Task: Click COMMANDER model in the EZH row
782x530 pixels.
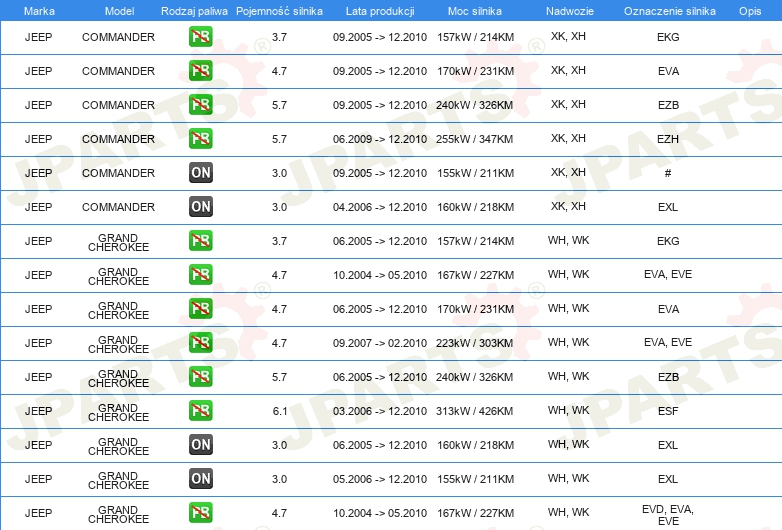Action: (118, 139)
